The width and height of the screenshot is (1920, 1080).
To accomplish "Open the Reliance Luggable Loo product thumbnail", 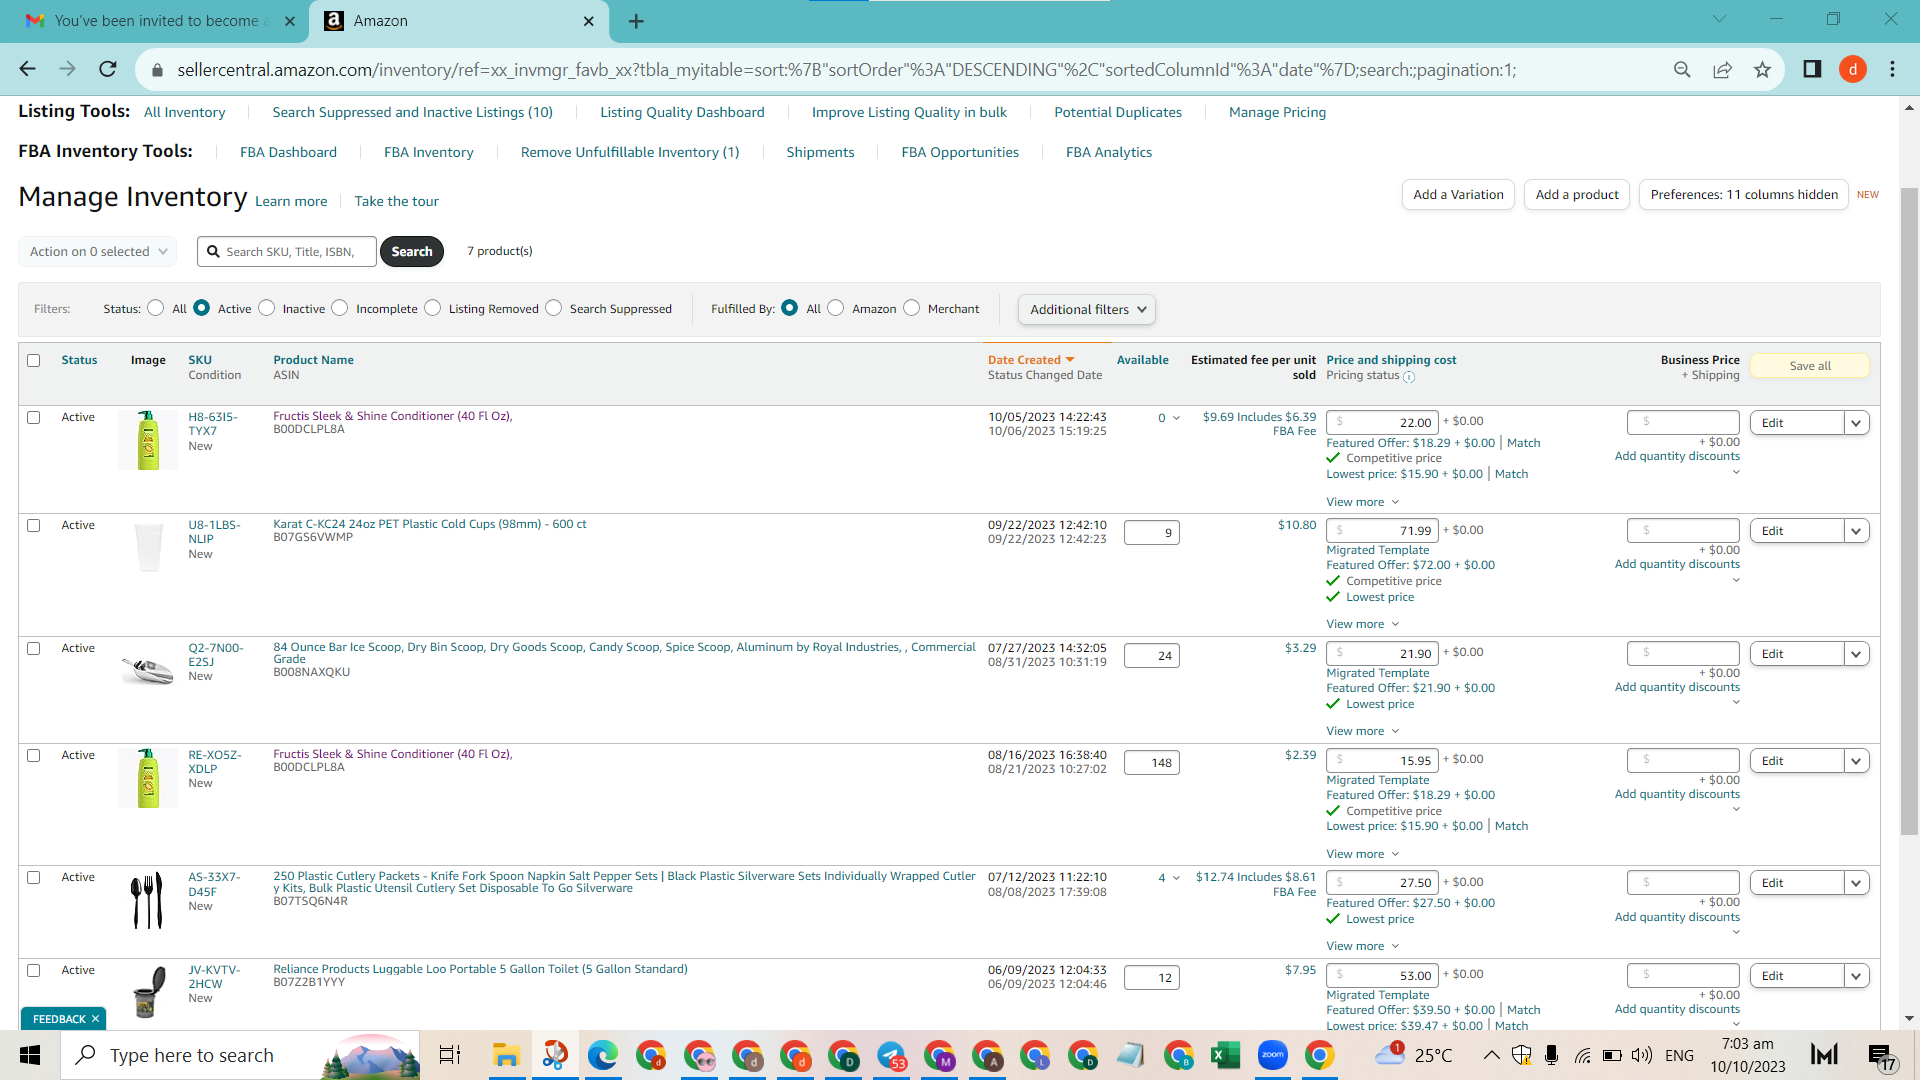I will coord(149,991).
